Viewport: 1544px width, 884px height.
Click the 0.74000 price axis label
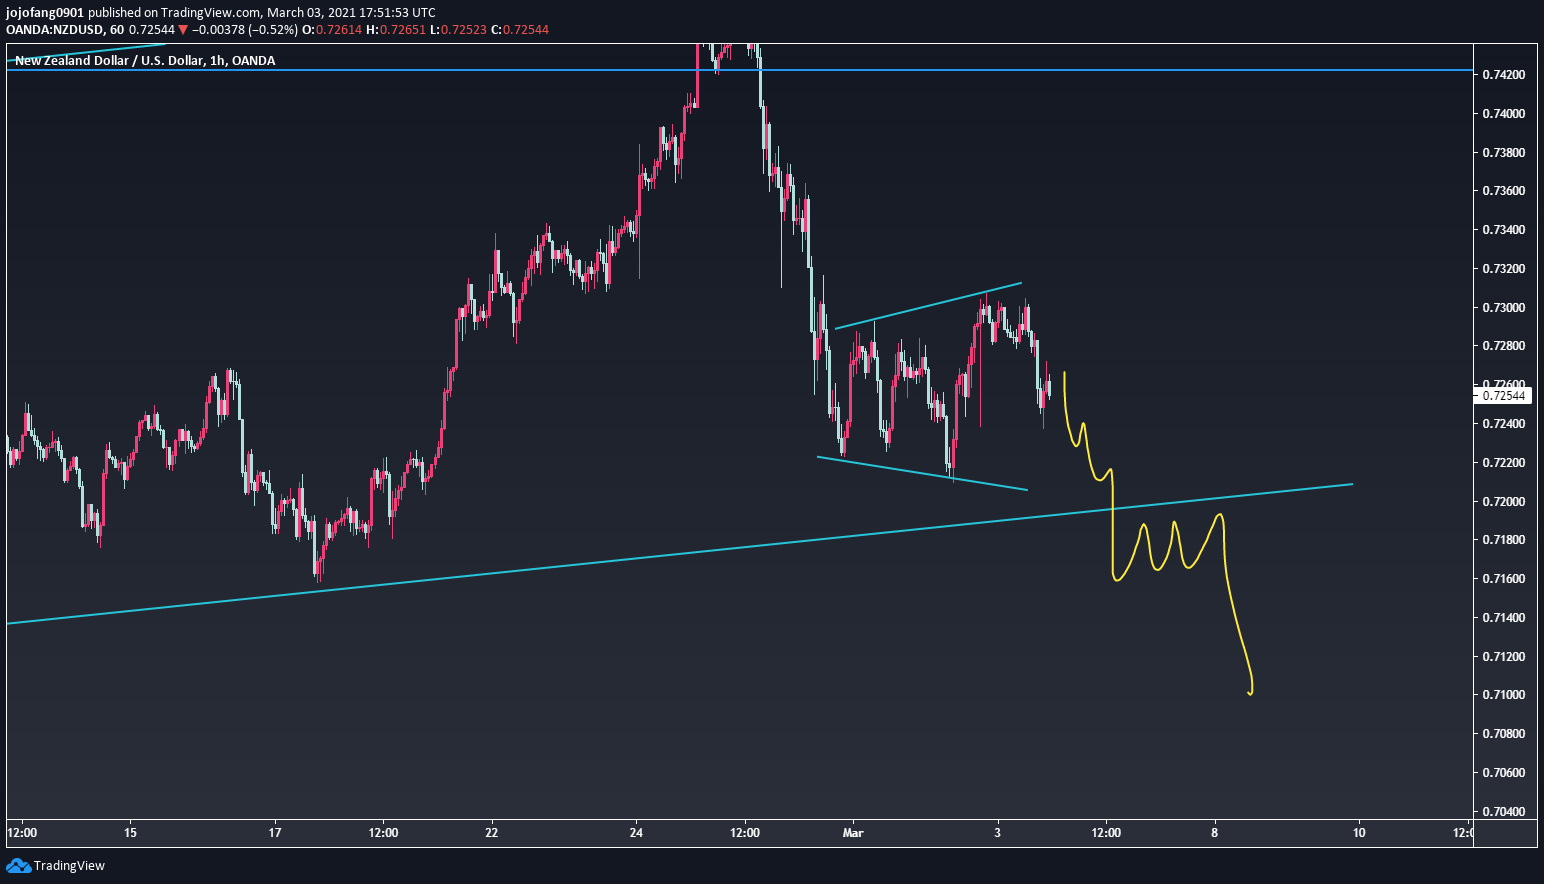1503,114
